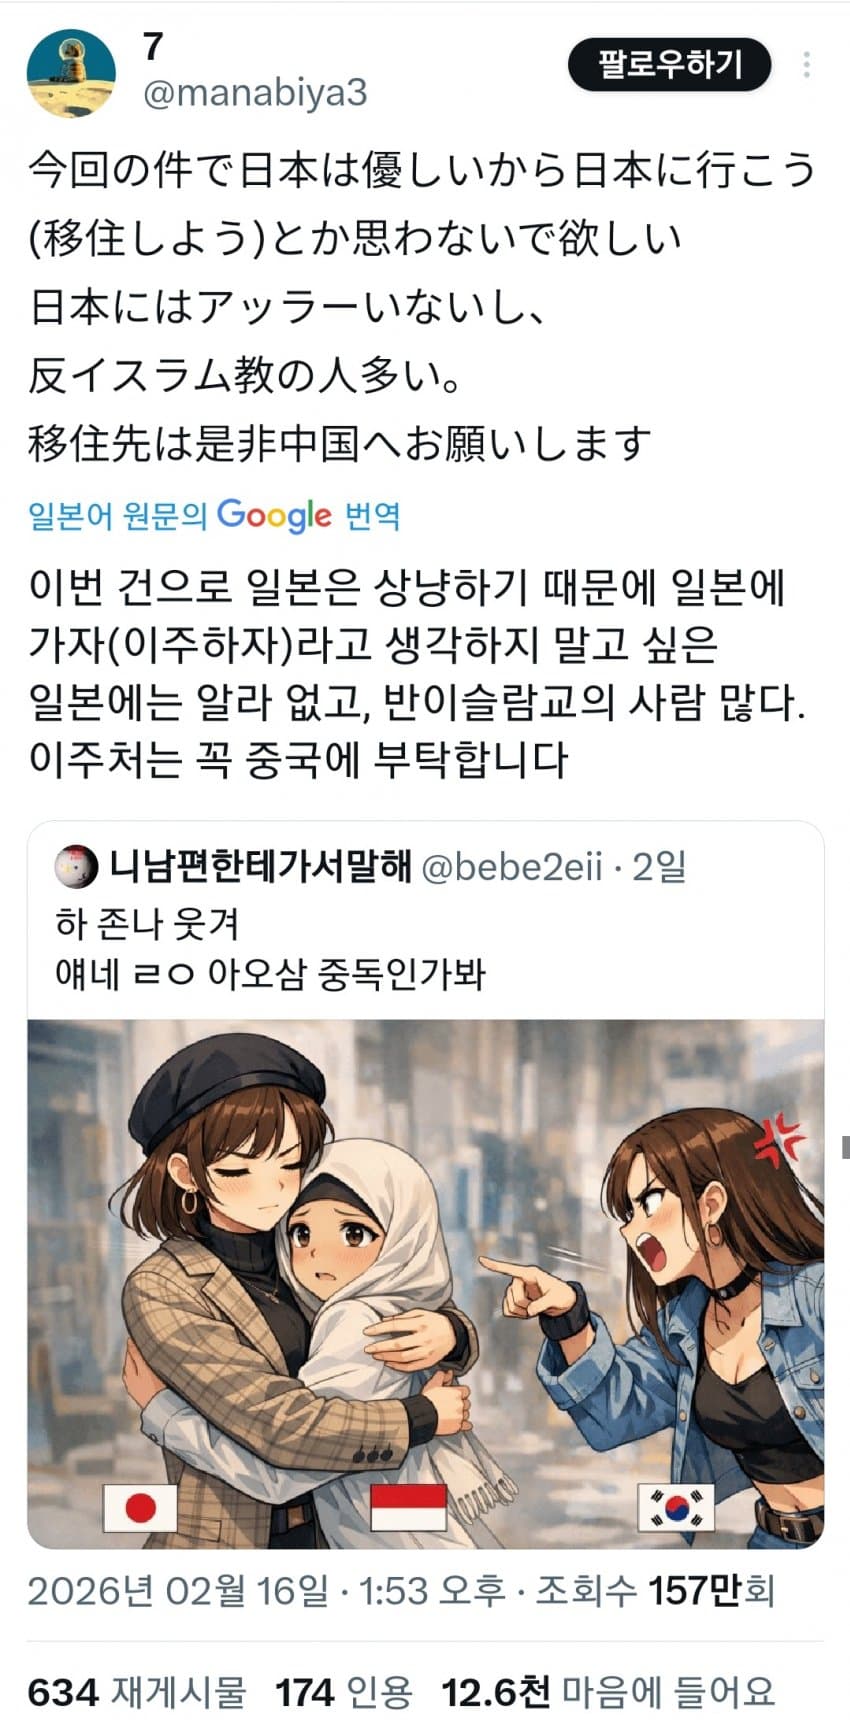Viewport: 850px width, 1736px height.
Task: Open quoted user 니남편한테가서말해 profile
Action: click(259, 867)
